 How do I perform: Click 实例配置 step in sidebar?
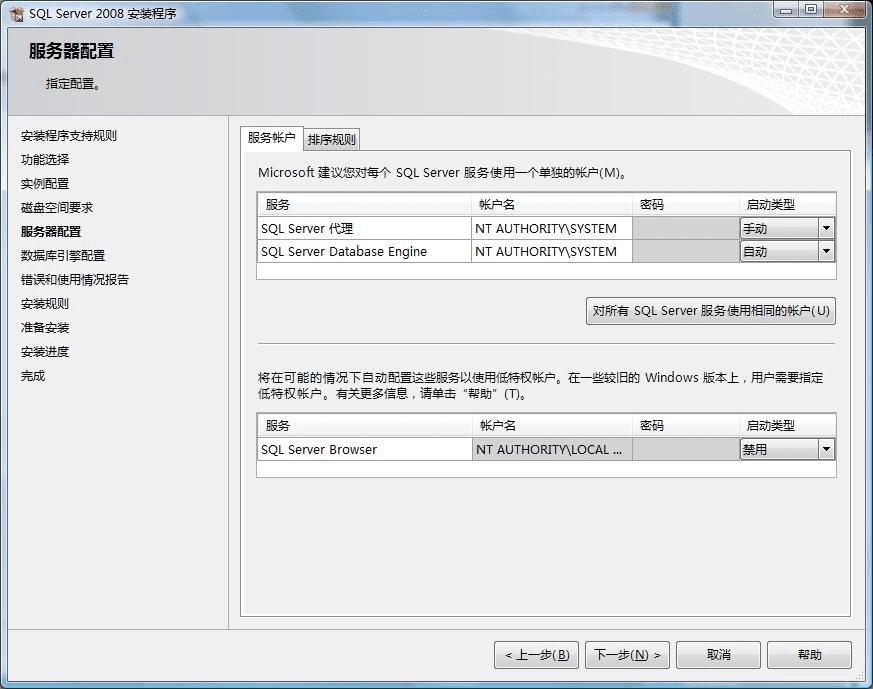(45, 184)
